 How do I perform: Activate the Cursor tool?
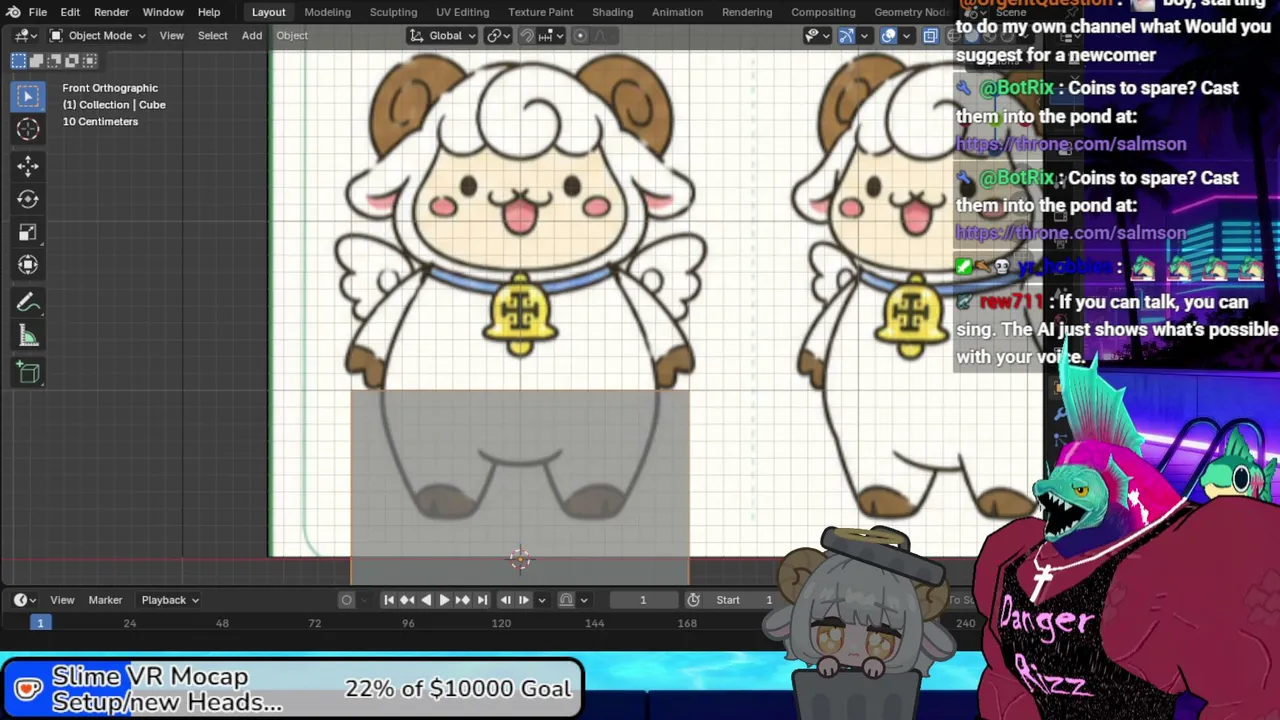(x=28, y=130)
